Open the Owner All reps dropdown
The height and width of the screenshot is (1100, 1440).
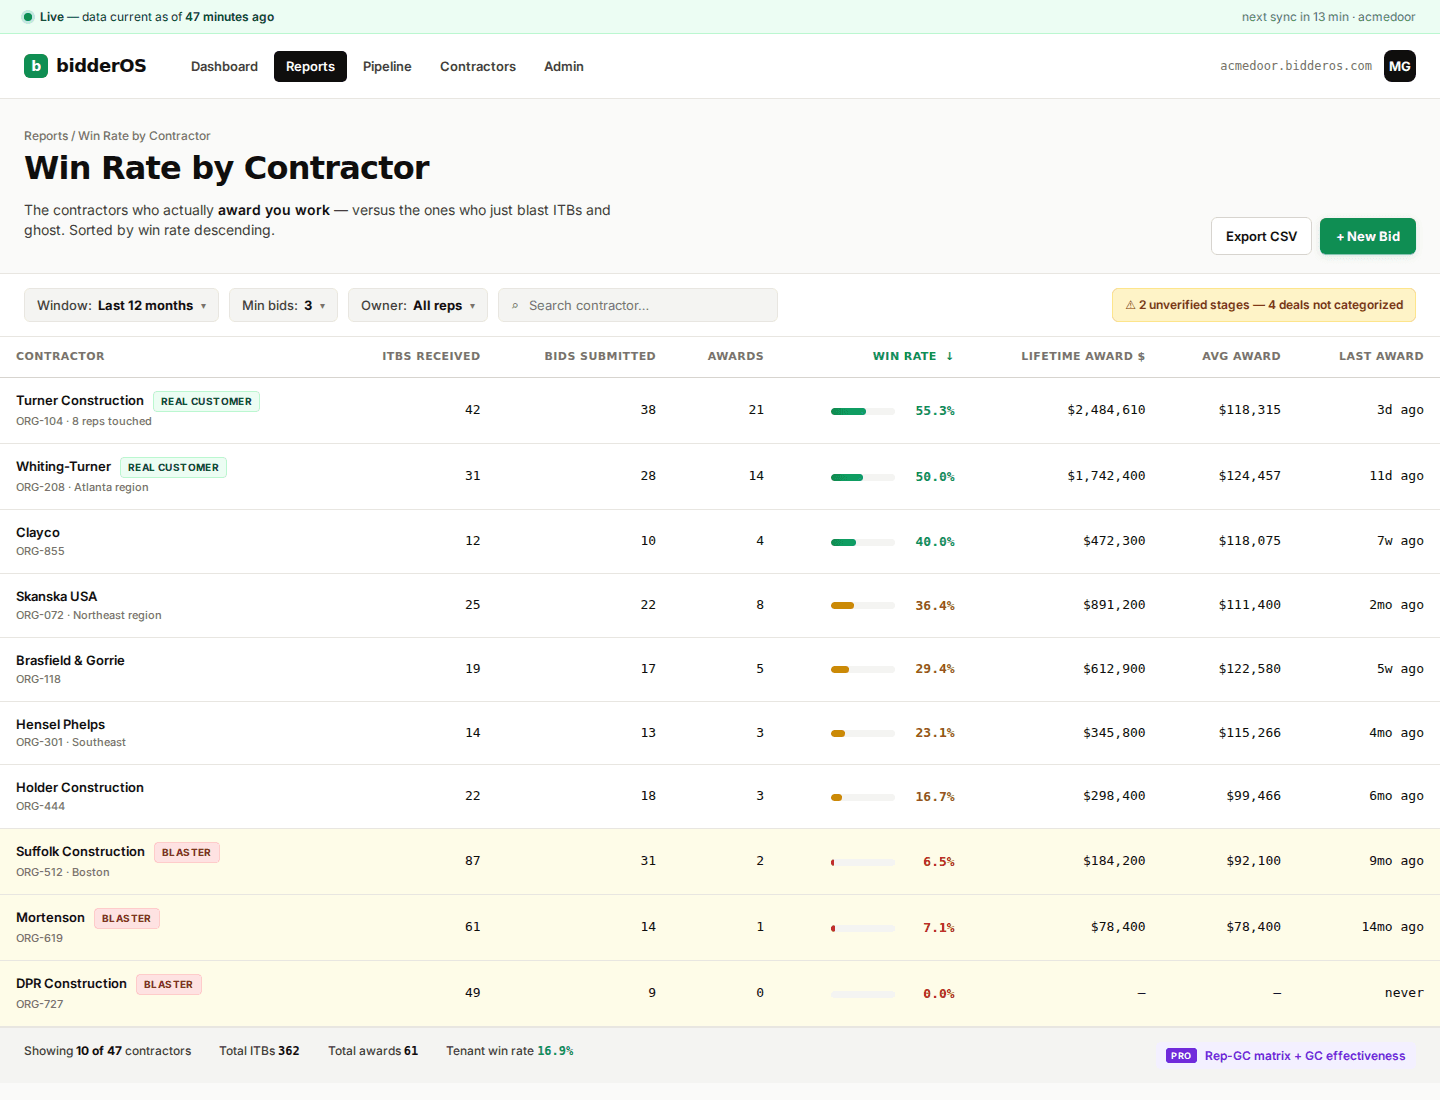tap(418, 305)
